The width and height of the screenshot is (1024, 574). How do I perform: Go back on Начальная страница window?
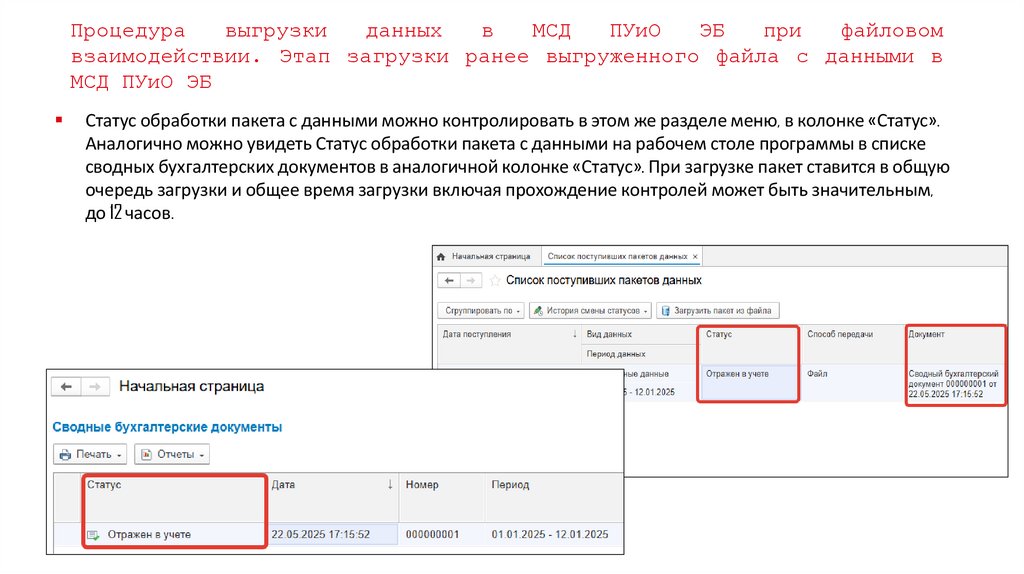tap(66, 387)
